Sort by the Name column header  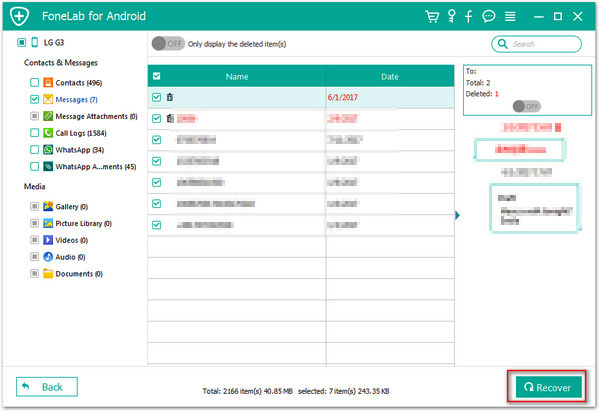click(x=236, y=77)
